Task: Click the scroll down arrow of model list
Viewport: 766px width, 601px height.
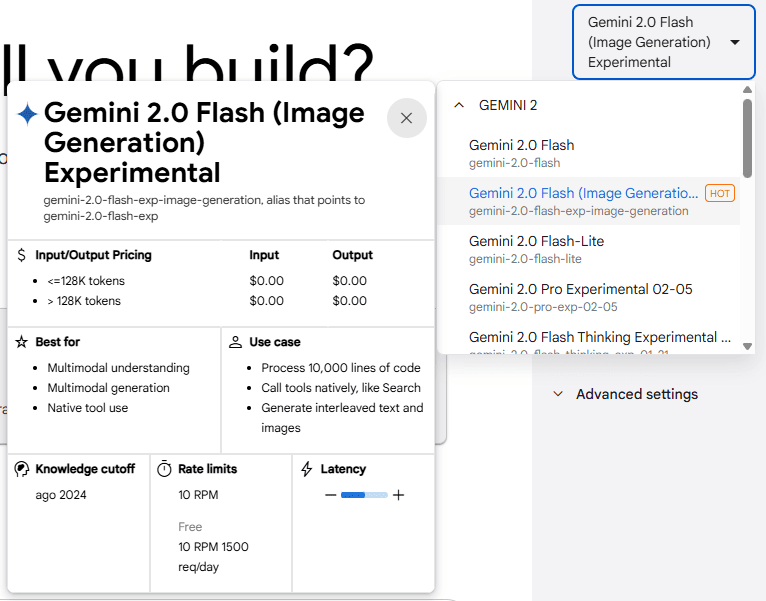Action: pyautogui.click(x=747, y=346)
